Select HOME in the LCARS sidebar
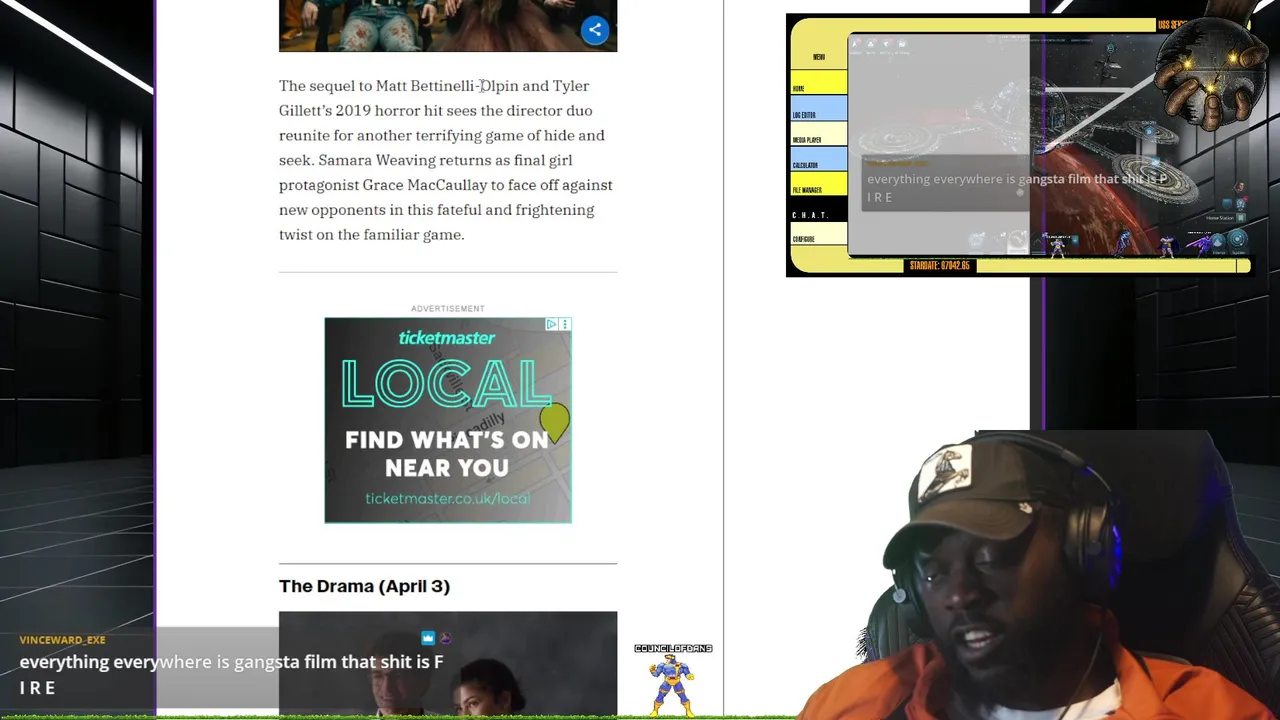The width and height of the screenshot is (1280, 720). click(819, 83)
